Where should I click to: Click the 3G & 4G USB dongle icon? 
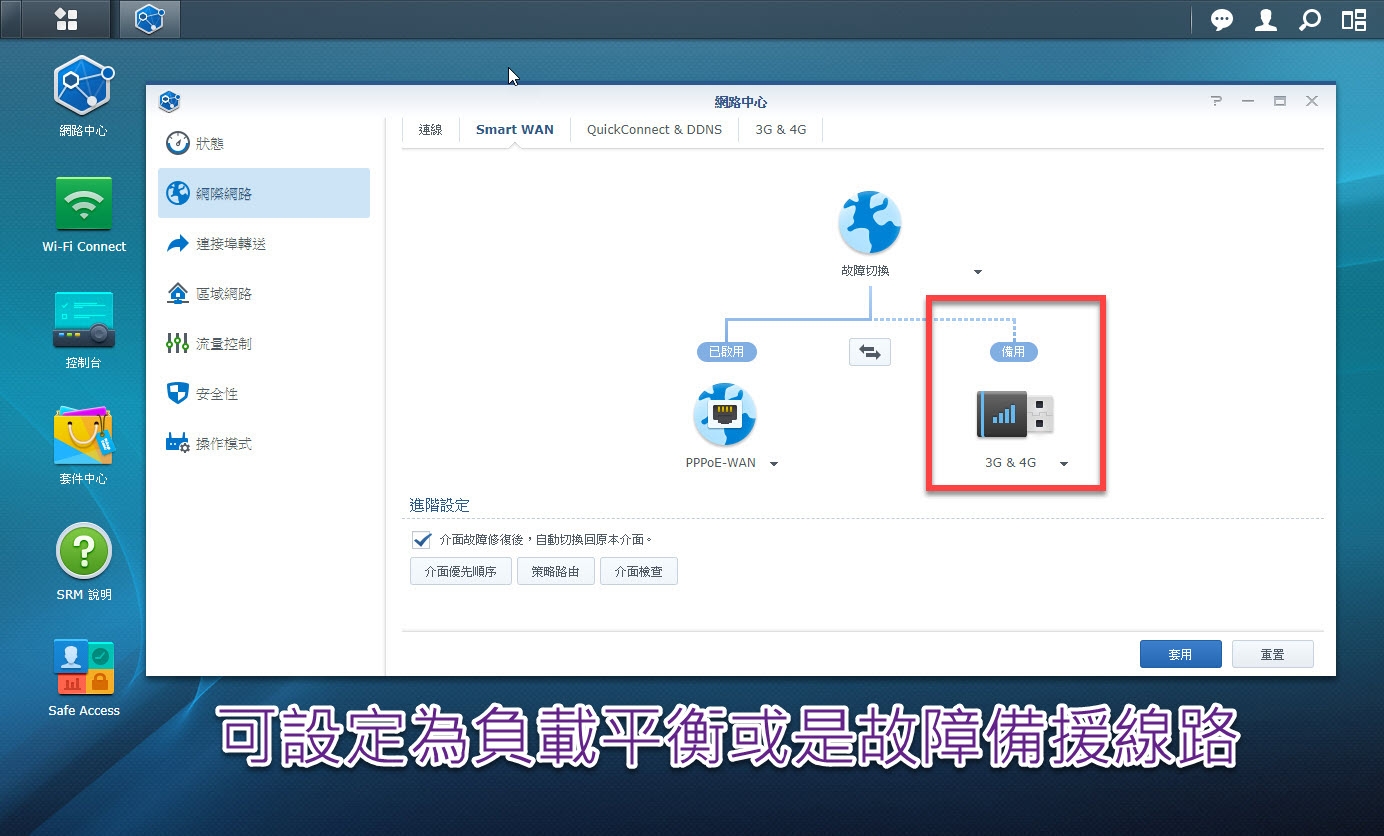click(1014, 414)
